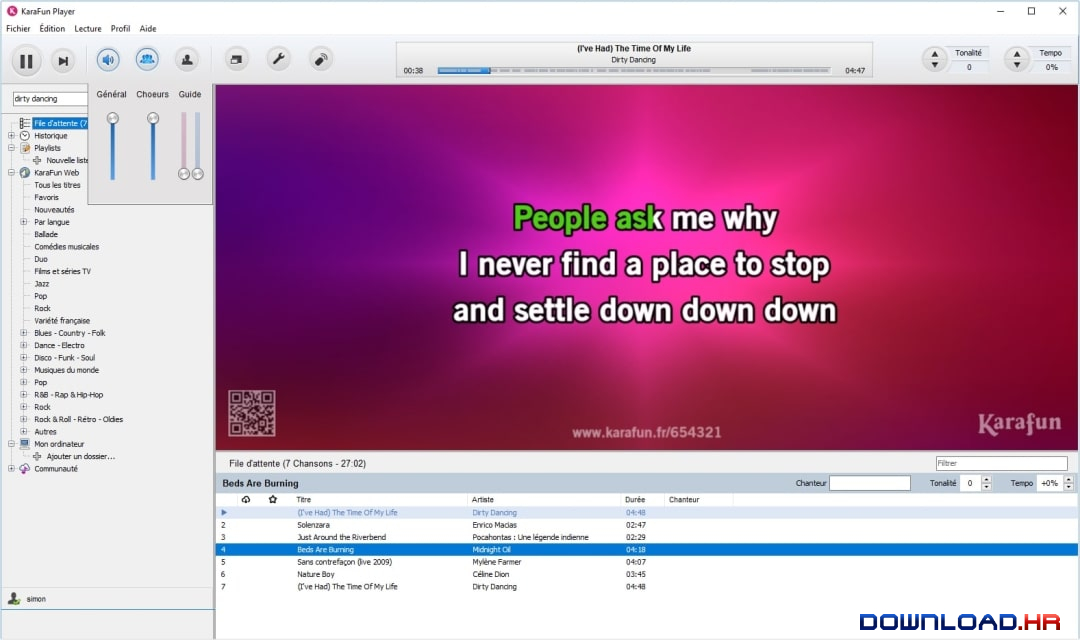Increase tempo with the top-bar up arrow
The image size is (1080, 640).
point(1017,54)
